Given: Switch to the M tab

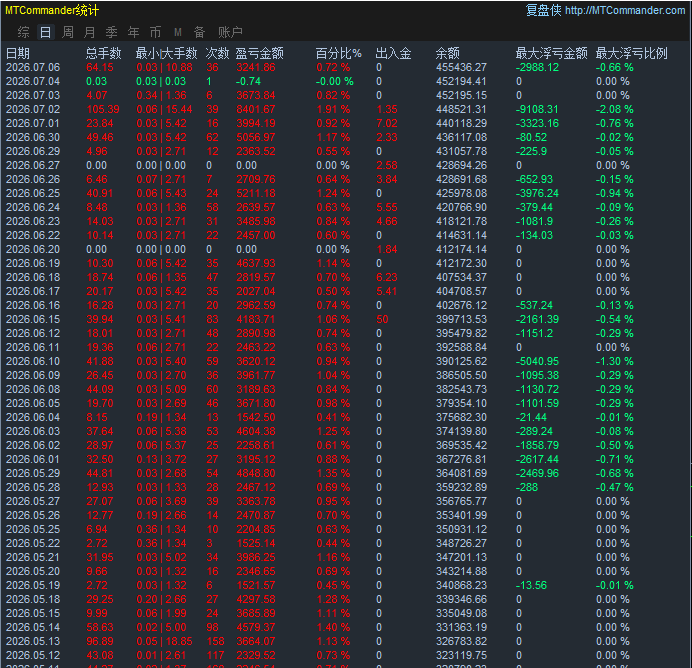Looking at the screenshot, I should [x=178, y=32].
